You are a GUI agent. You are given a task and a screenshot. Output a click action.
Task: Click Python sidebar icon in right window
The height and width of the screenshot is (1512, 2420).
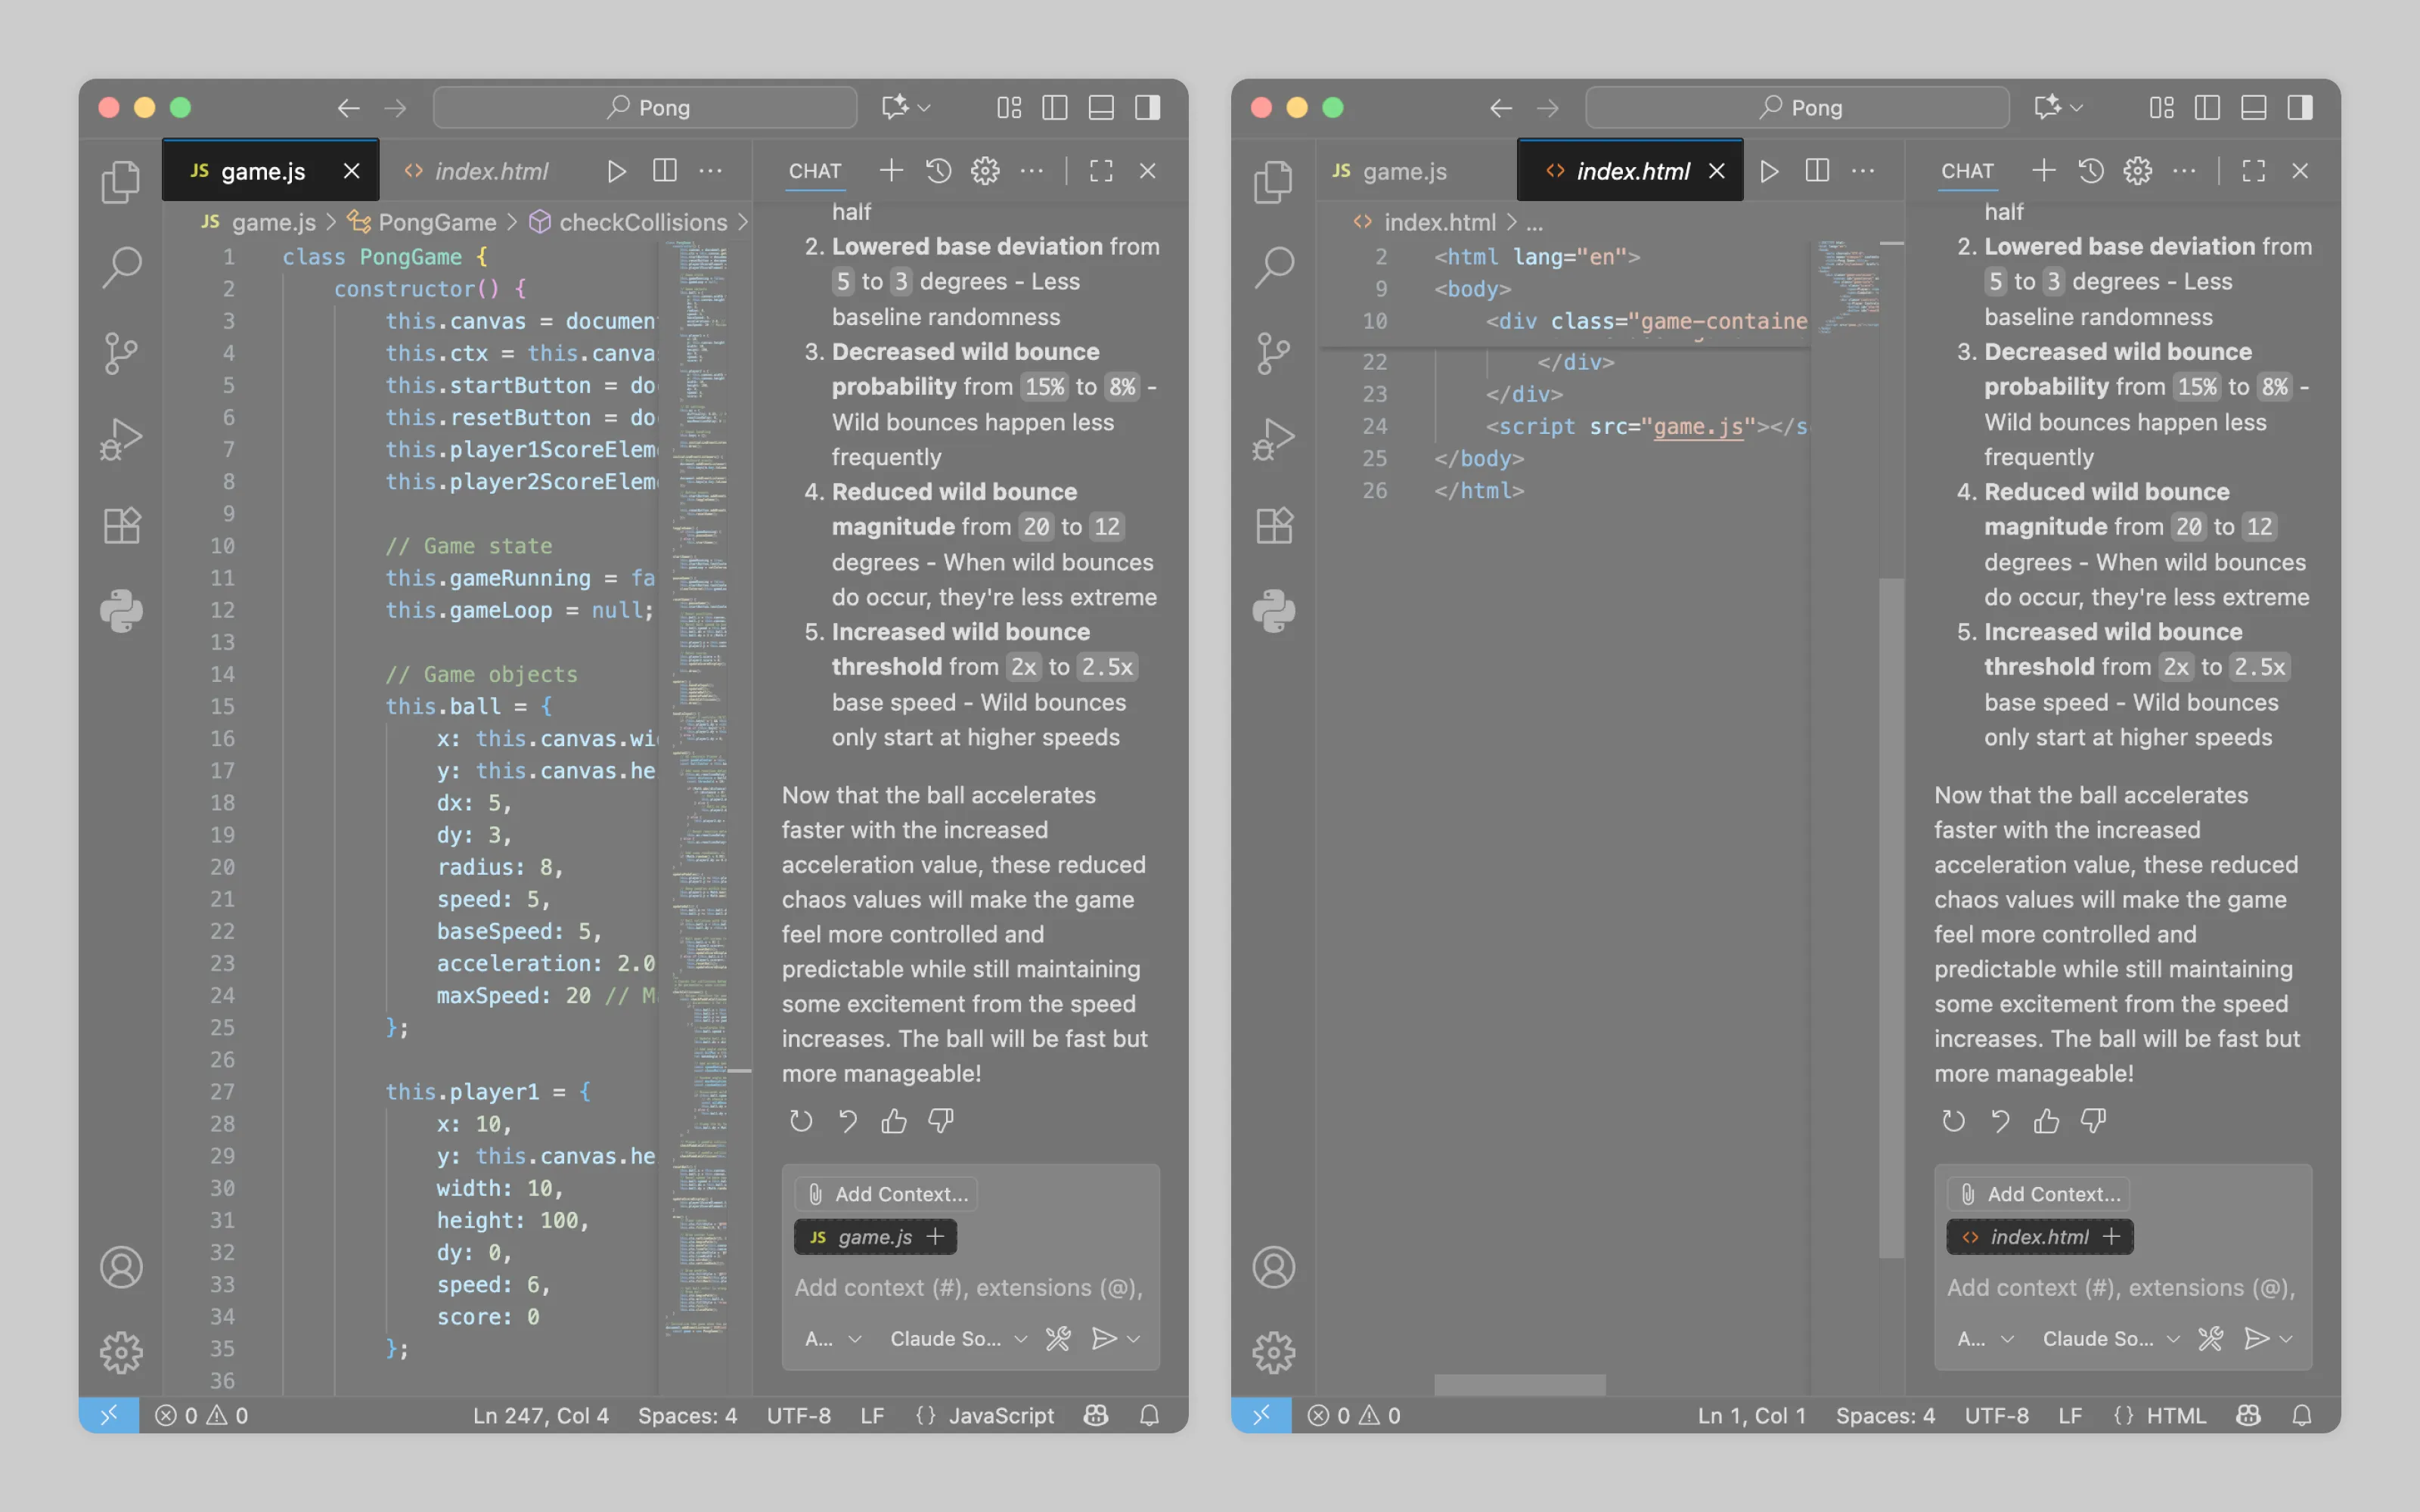1273,611
